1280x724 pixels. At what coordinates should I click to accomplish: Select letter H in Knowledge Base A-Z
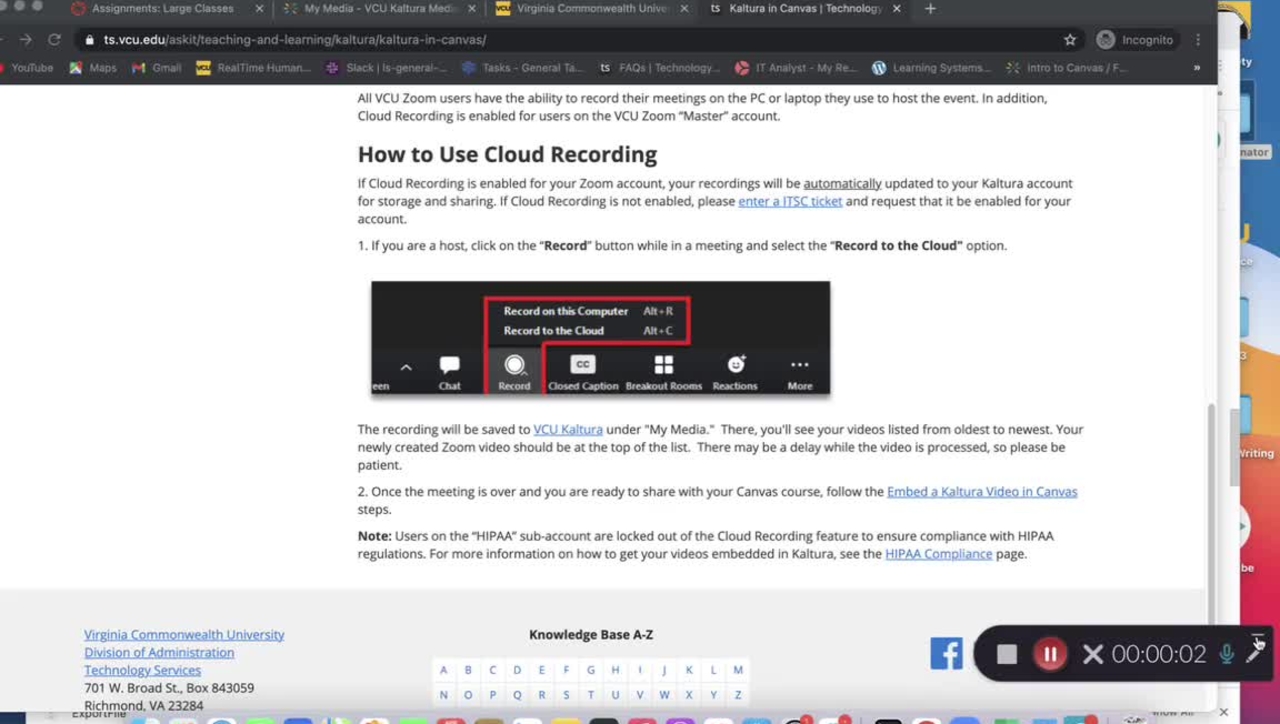(615, 670)
